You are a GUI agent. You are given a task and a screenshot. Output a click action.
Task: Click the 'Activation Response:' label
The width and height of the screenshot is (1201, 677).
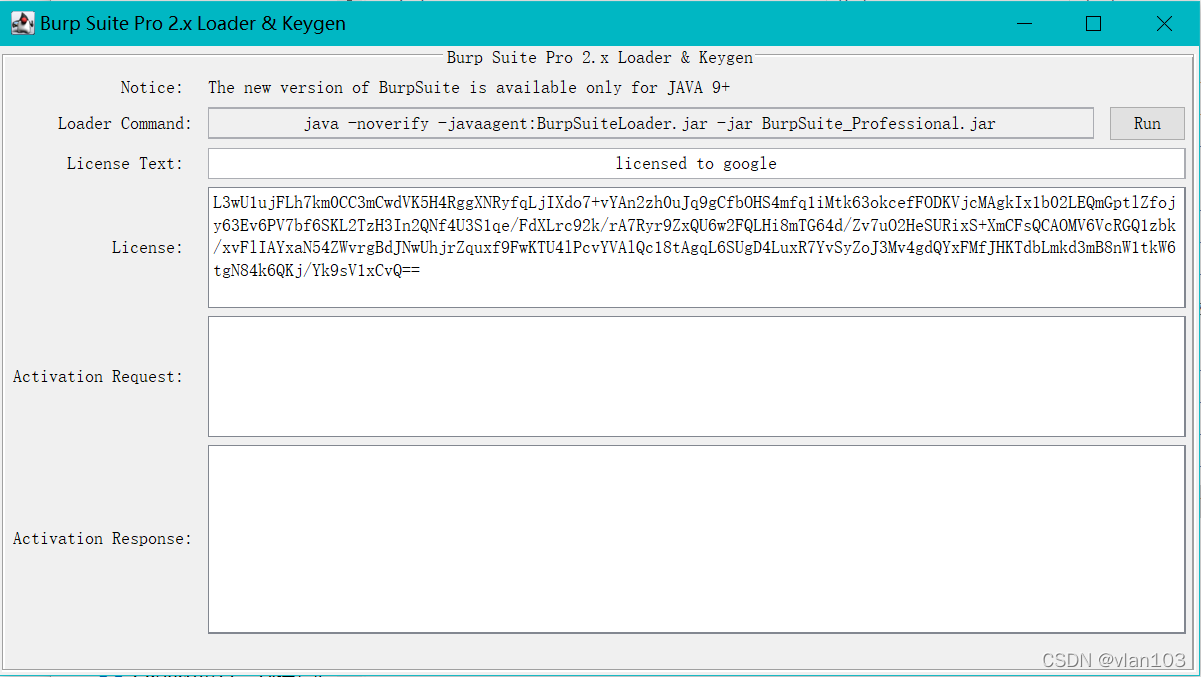[x=102, y=539]
